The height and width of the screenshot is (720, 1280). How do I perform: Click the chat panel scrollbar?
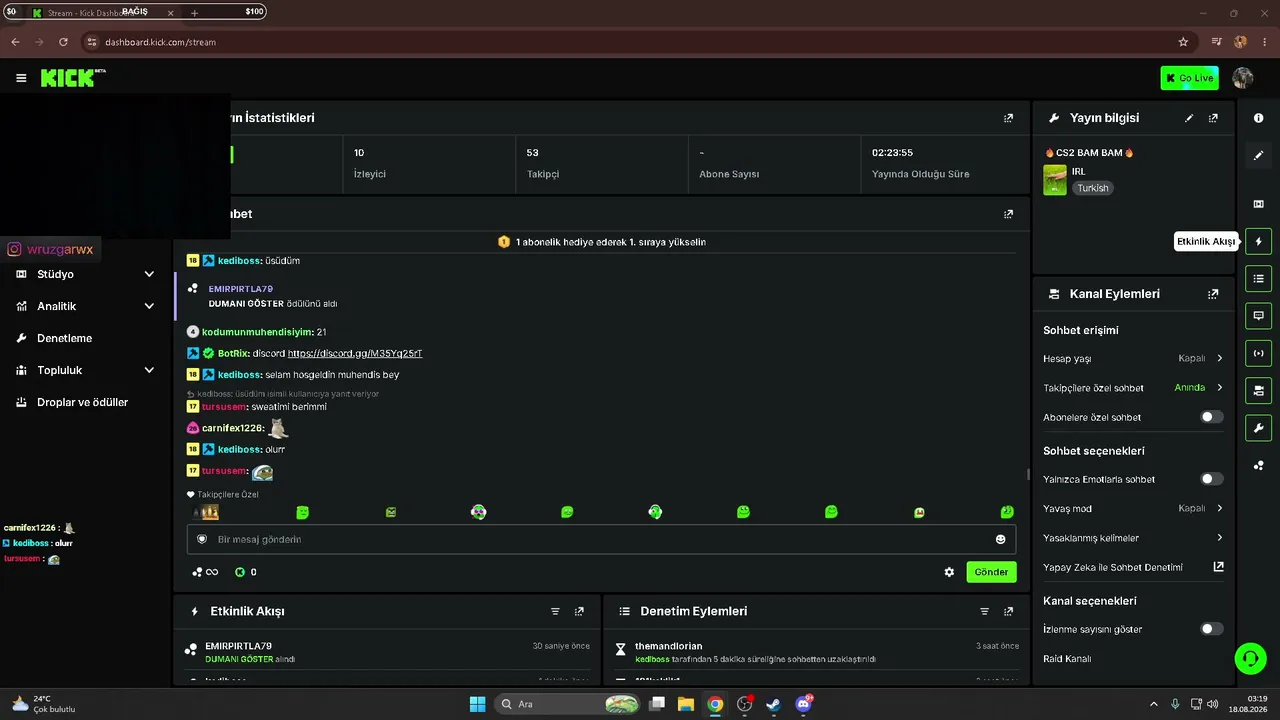coord(1027,475)
